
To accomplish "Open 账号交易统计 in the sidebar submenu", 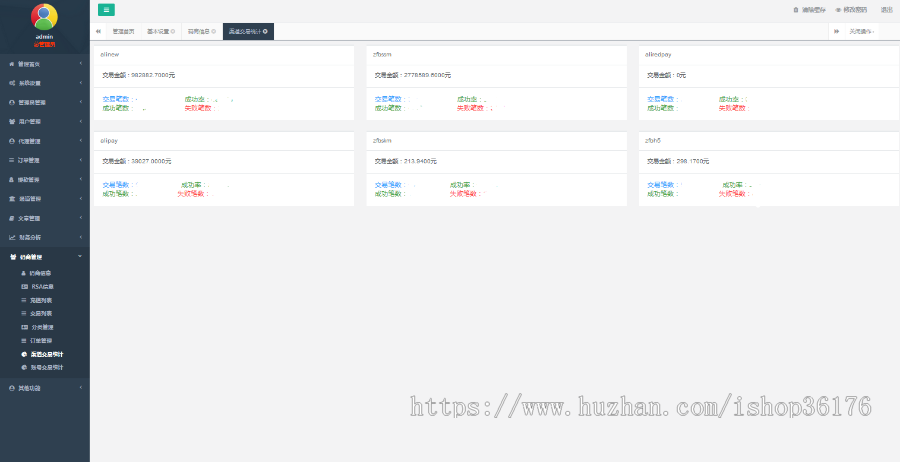I will click(x=46, y=367).
